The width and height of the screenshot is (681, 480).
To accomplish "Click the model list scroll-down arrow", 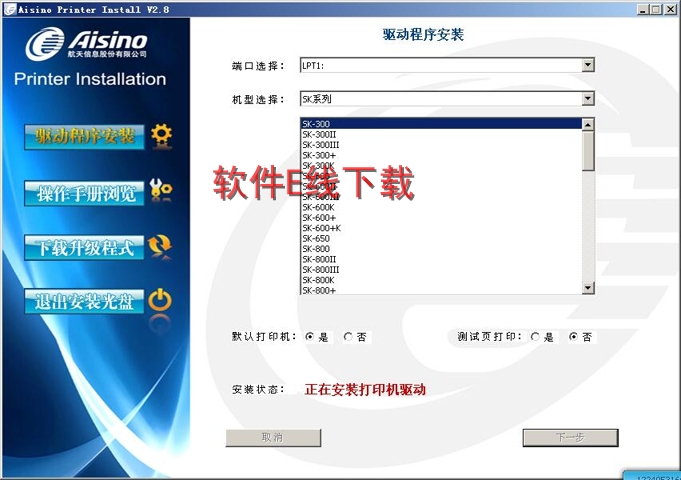I will coord(588,288).
